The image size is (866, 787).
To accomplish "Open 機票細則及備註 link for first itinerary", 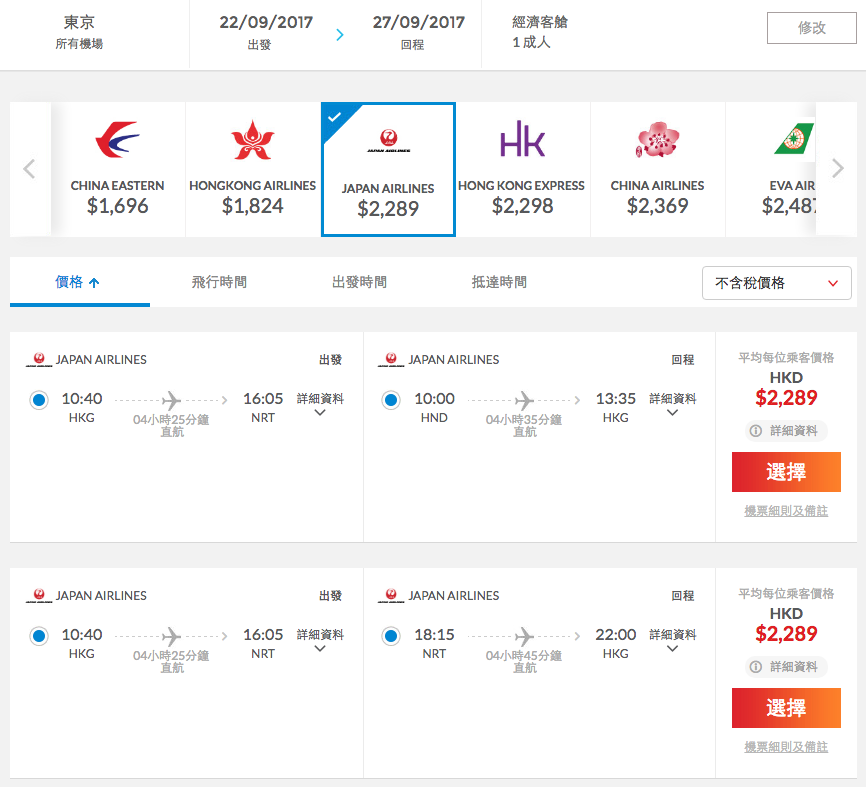I will [x=786, y=511].
